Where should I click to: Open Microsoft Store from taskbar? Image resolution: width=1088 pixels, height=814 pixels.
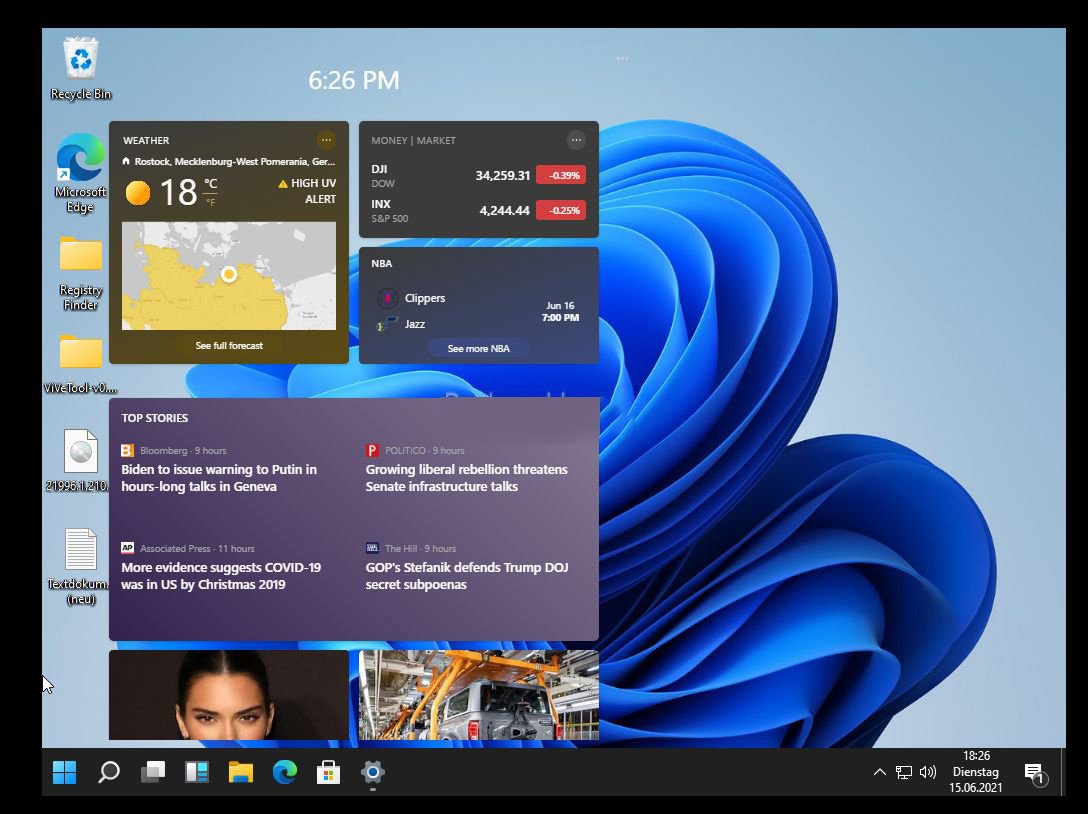328,772
